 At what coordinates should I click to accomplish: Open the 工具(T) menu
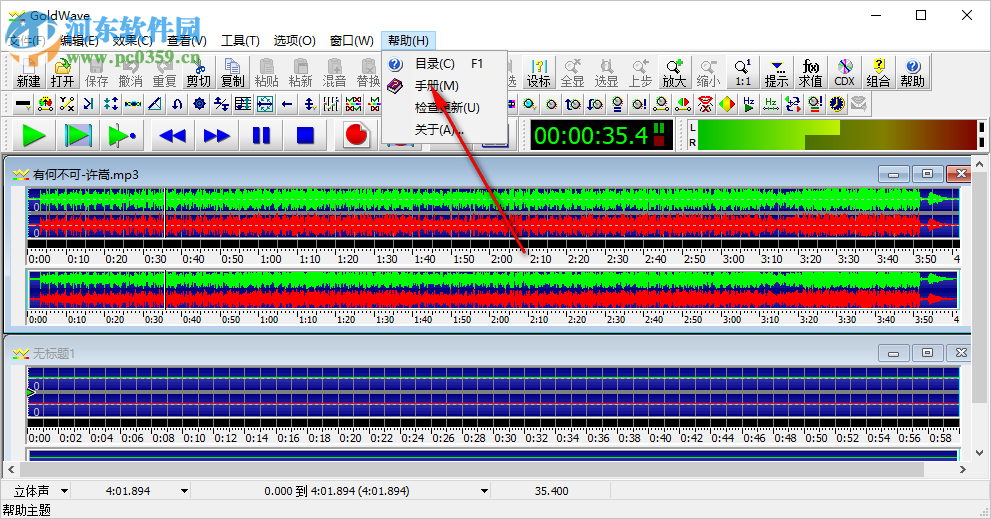click(240, 41)
